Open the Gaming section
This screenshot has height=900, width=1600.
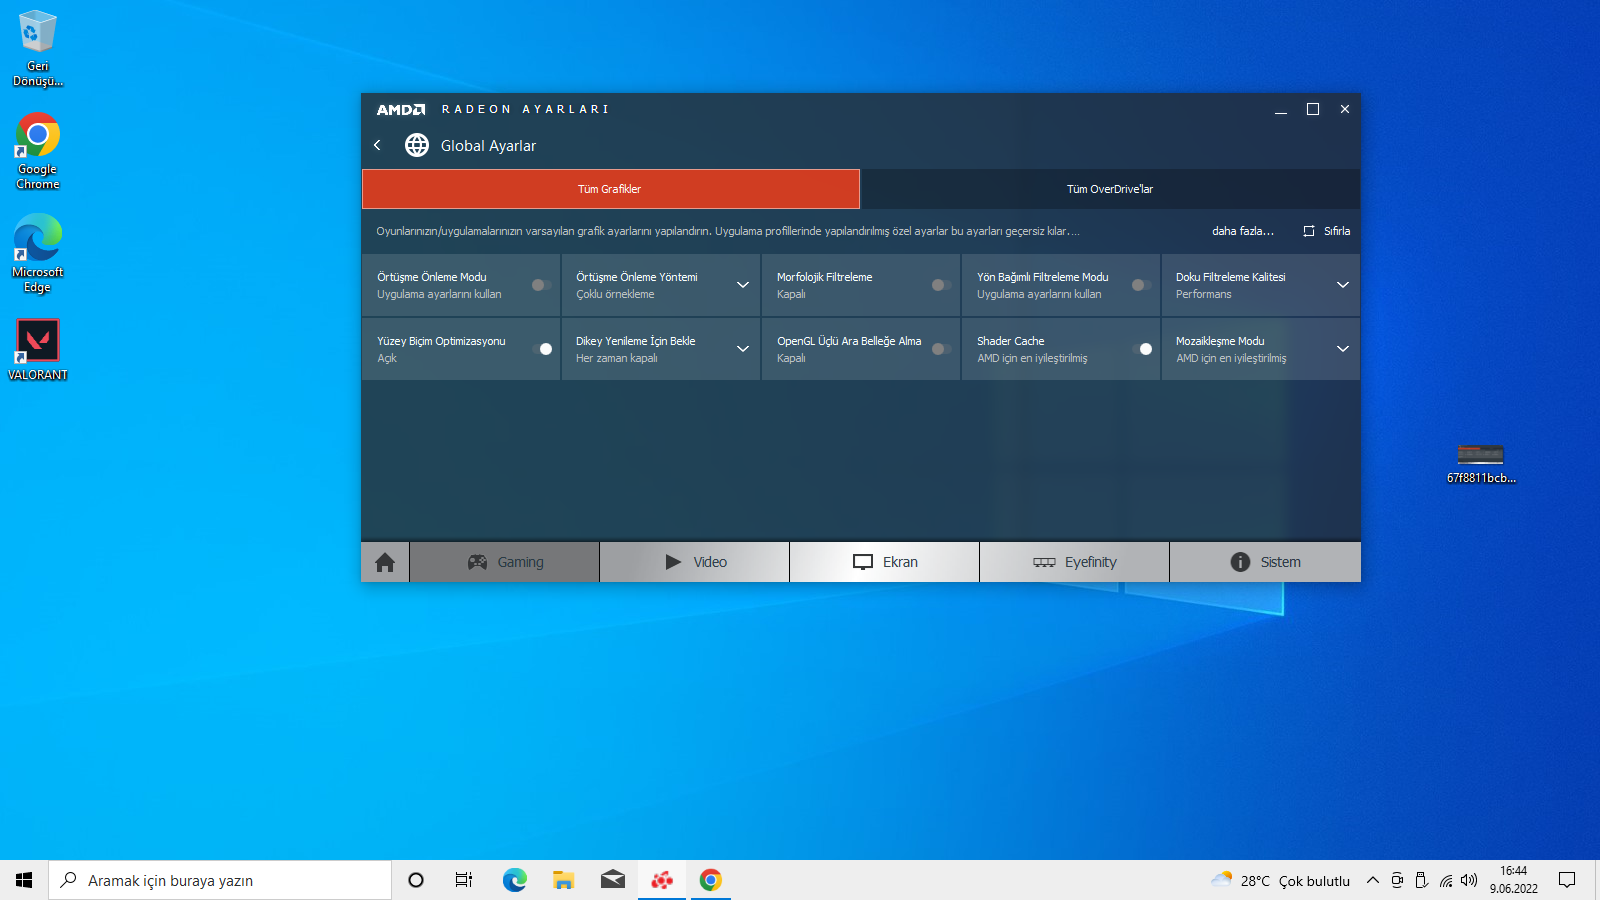(x=505, y=562)
